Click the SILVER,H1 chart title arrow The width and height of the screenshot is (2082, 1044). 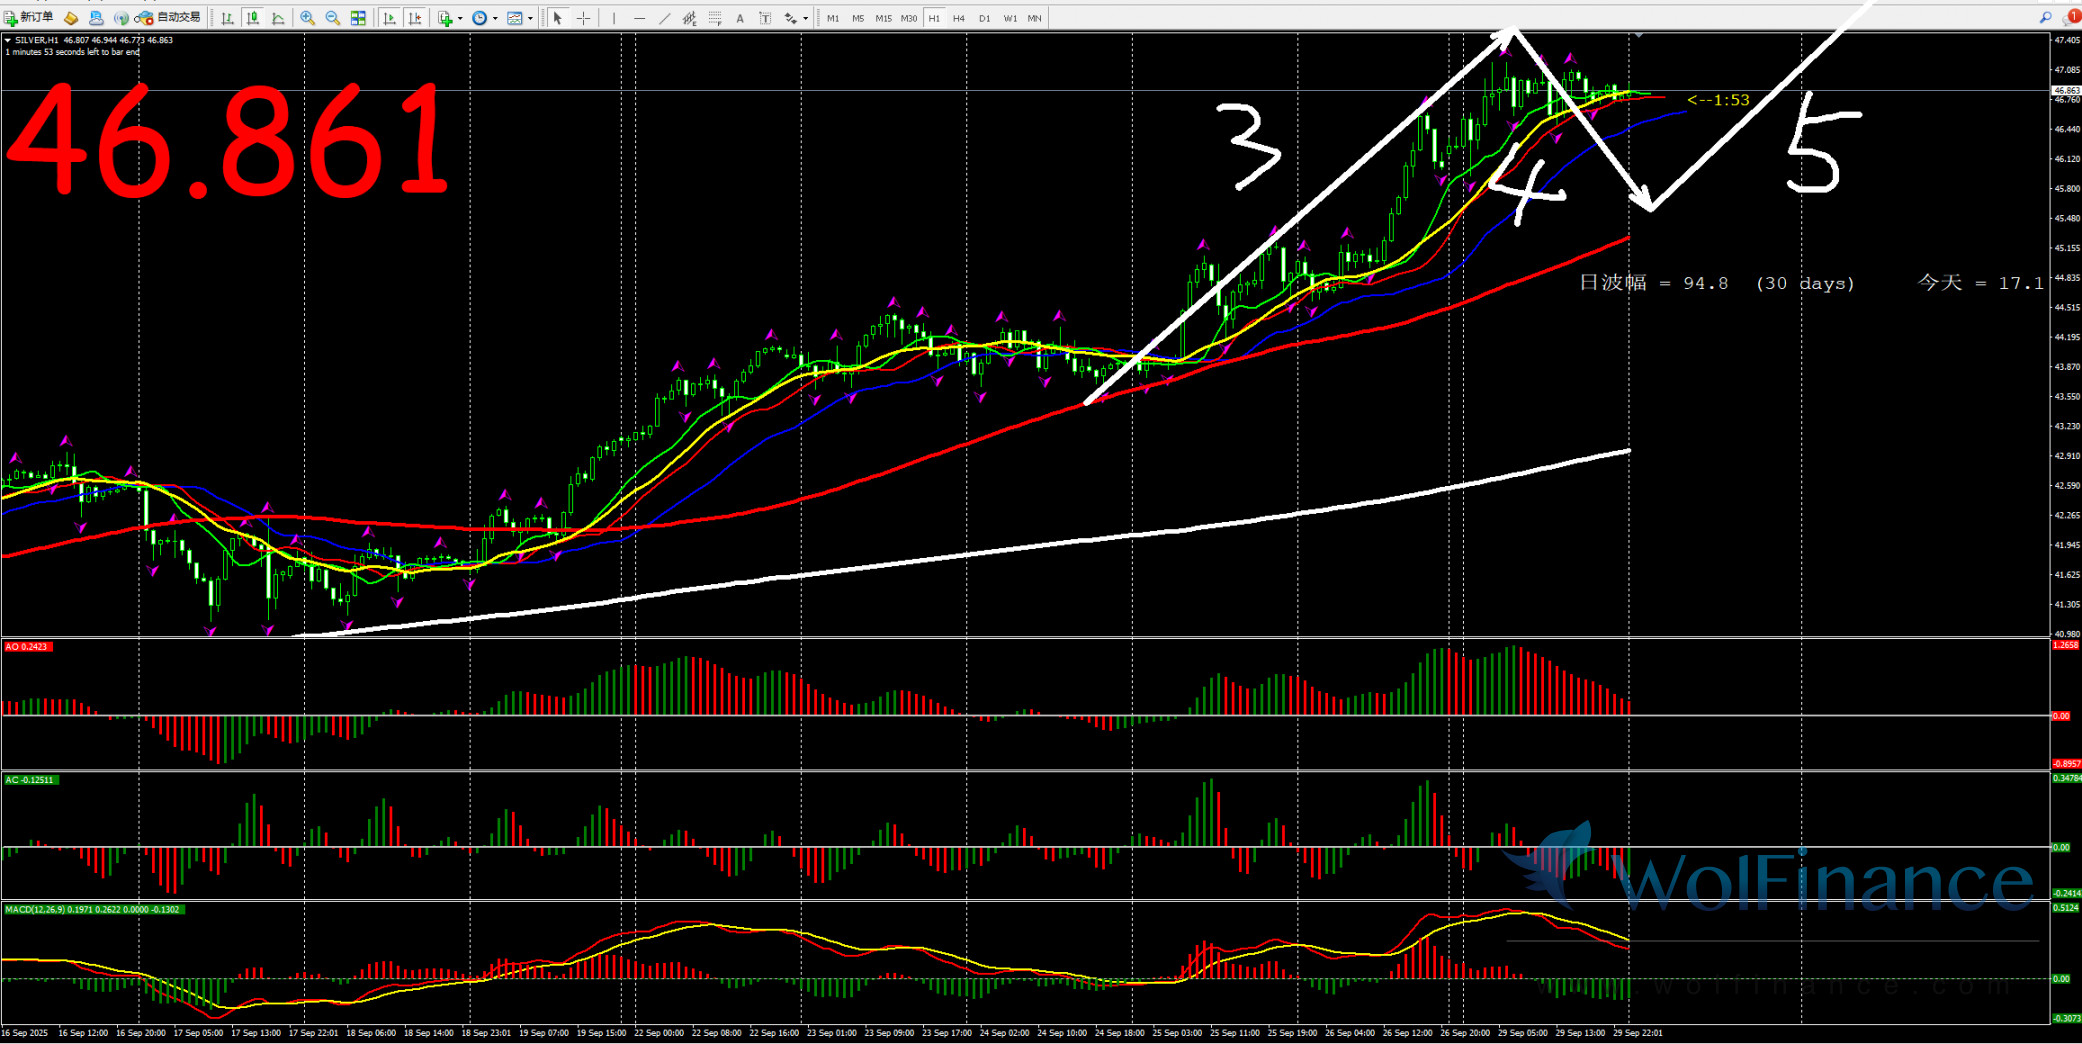pos(8,40)
